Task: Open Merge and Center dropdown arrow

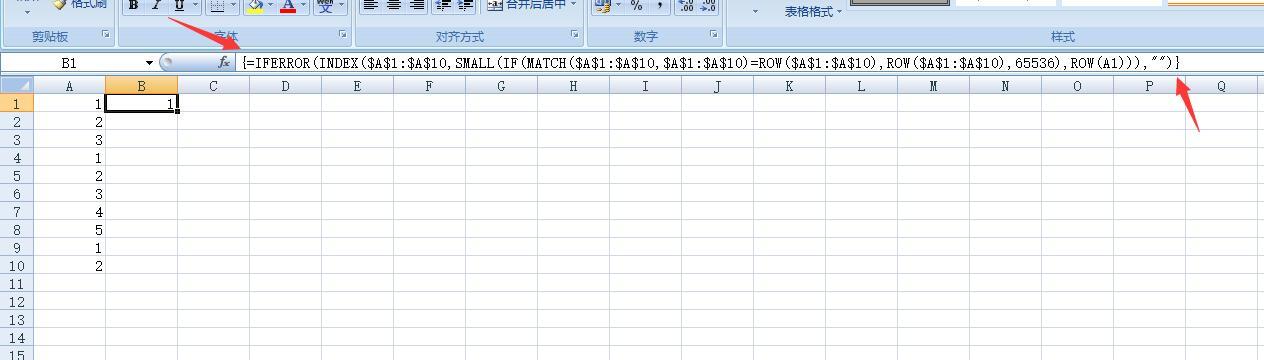Action: 573,5
